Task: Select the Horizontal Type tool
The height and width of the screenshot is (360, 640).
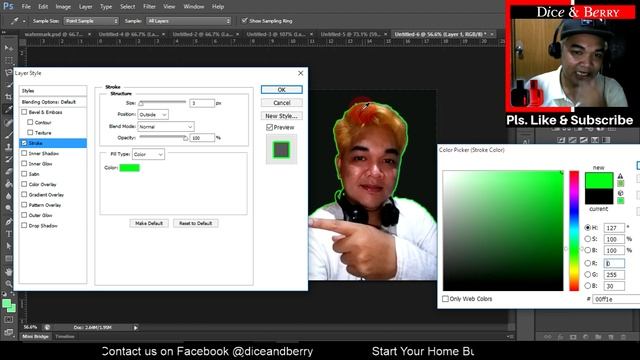Action: pyautogui.click(x=8, y=234)
